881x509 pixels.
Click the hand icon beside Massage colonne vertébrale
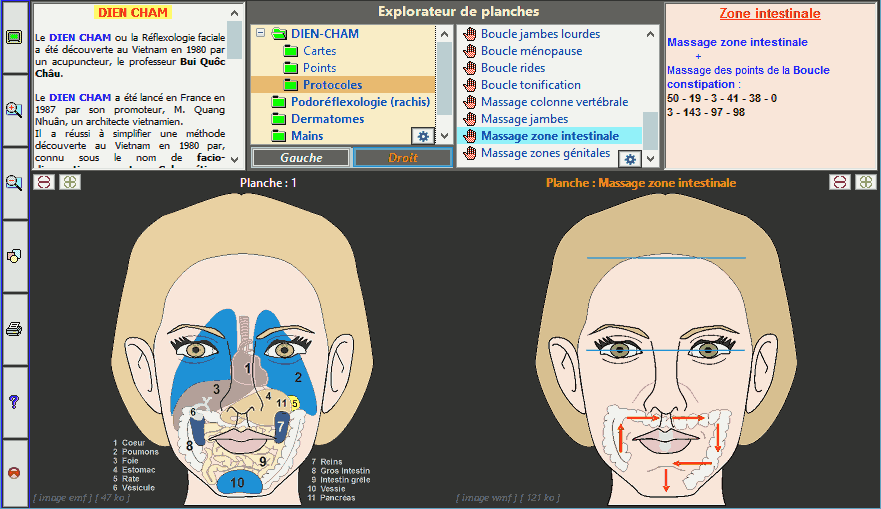tap(470, 102)
